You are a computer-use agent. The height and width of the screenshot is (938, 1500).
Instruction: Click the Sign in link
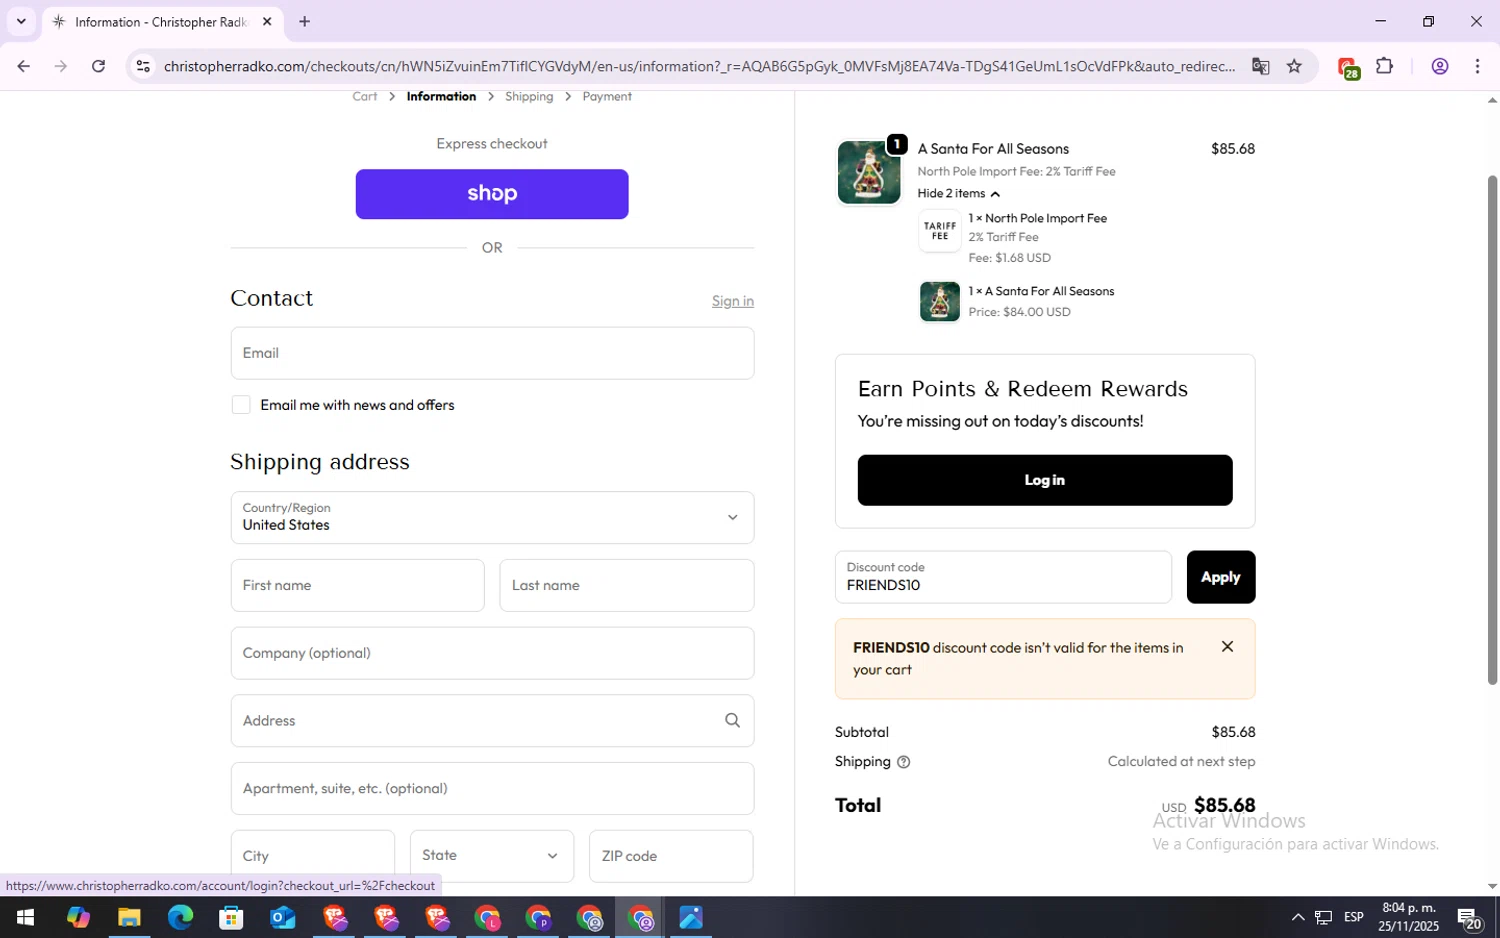pyautogui.click(x=733, y=301)
